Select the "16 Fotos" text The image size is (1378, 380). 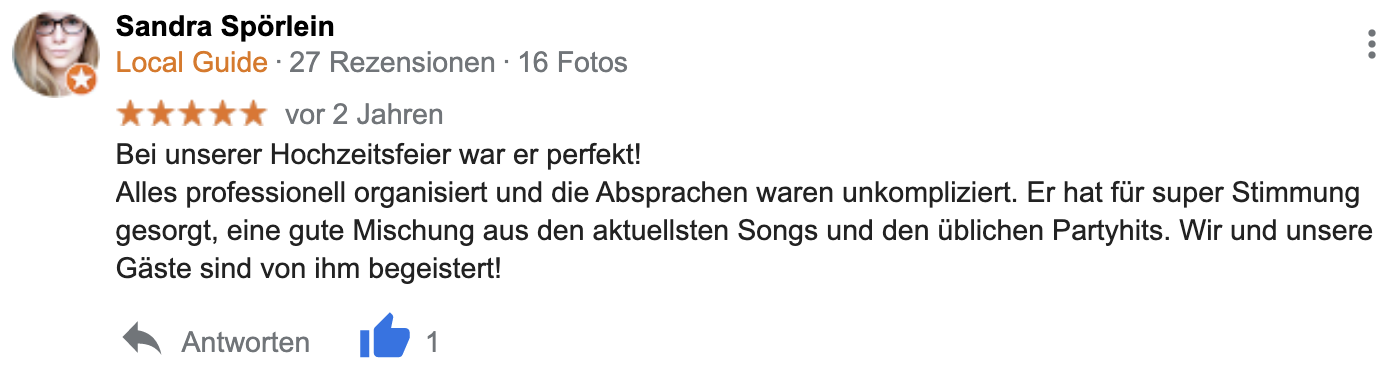[x=573, y=63]
